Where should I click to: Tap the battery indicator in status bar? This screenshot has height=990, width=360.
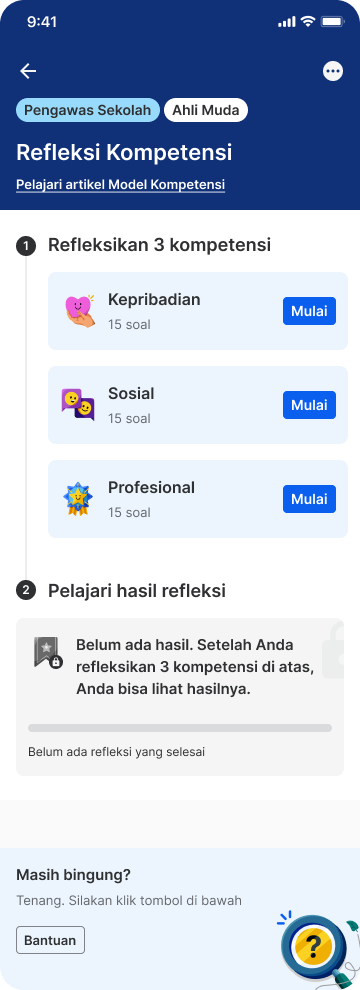click(333, 21)
